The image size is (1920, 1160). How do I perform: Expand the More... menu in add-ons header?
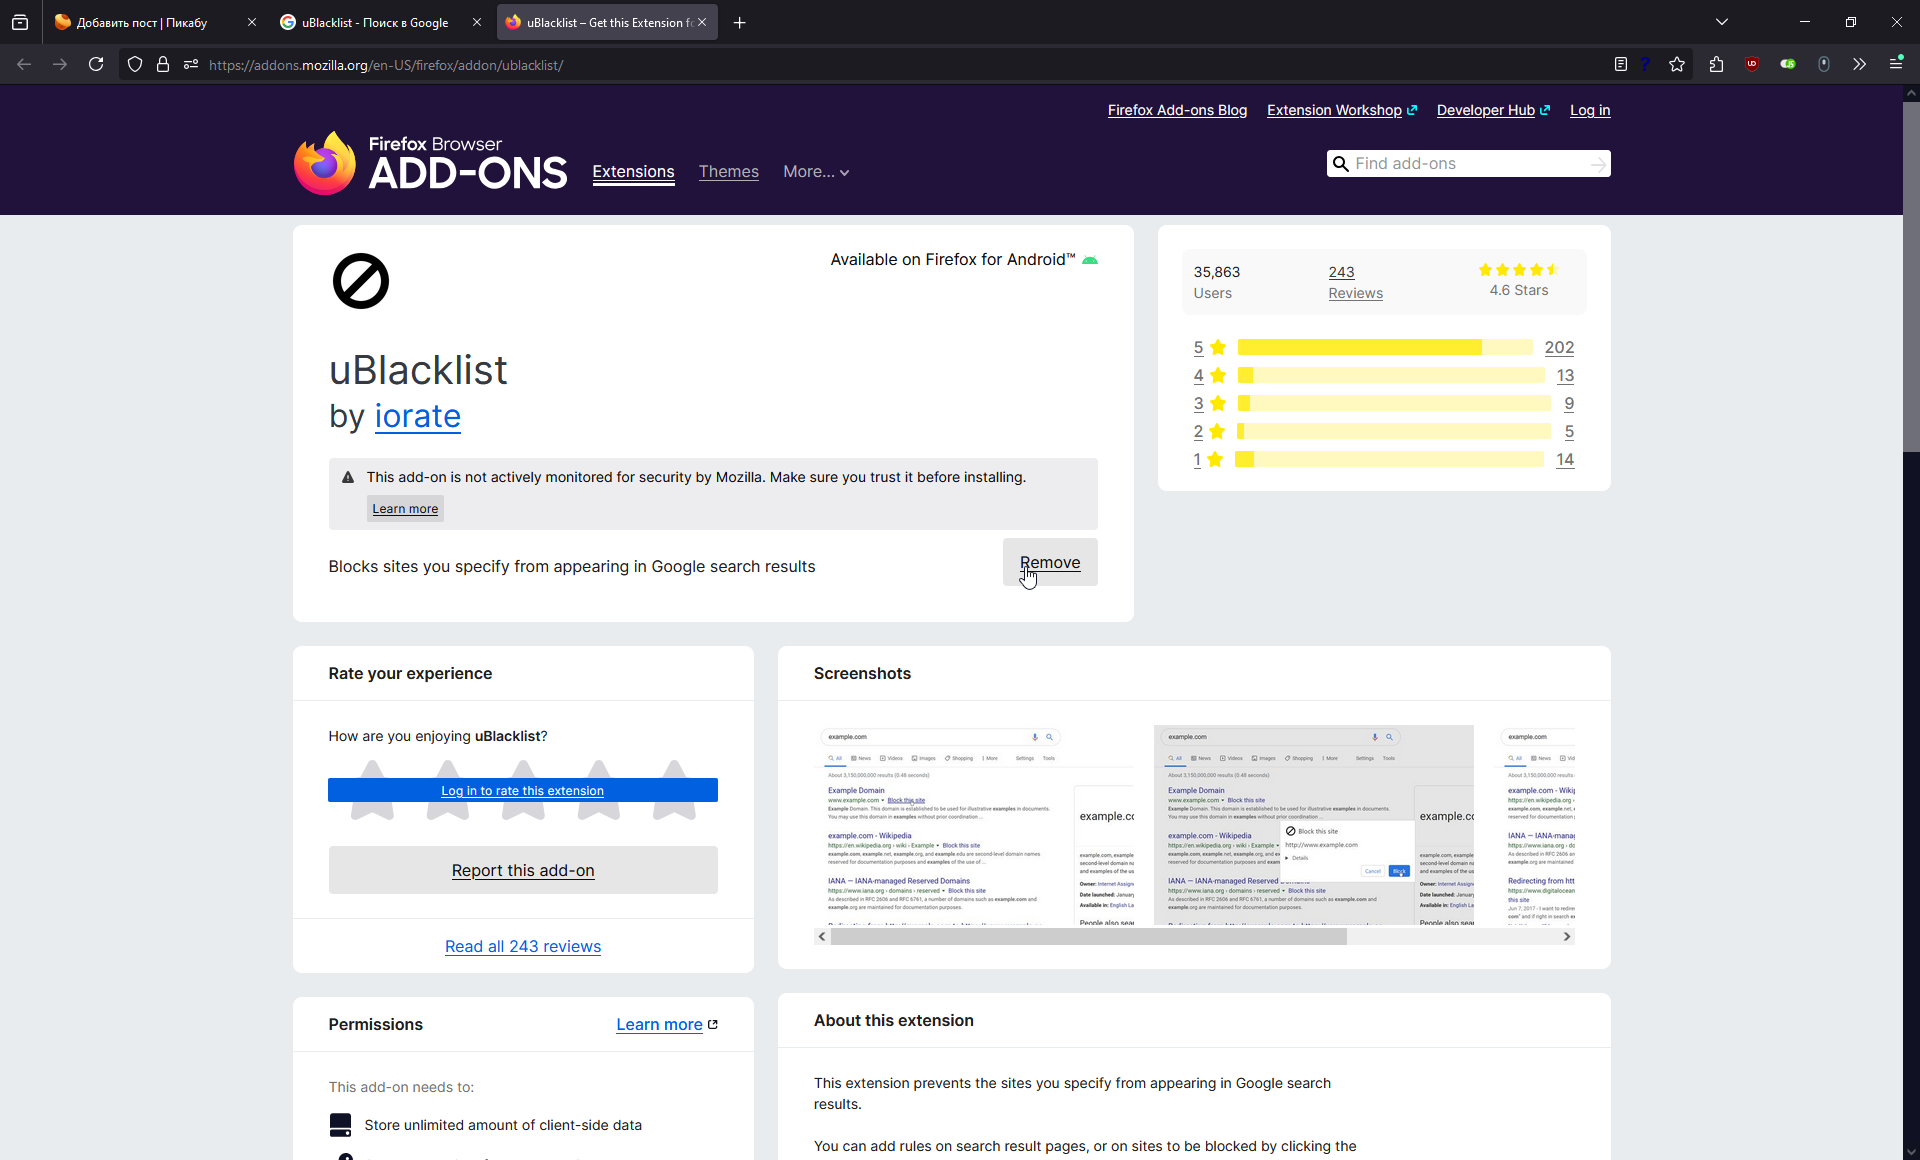click(816, 172)
